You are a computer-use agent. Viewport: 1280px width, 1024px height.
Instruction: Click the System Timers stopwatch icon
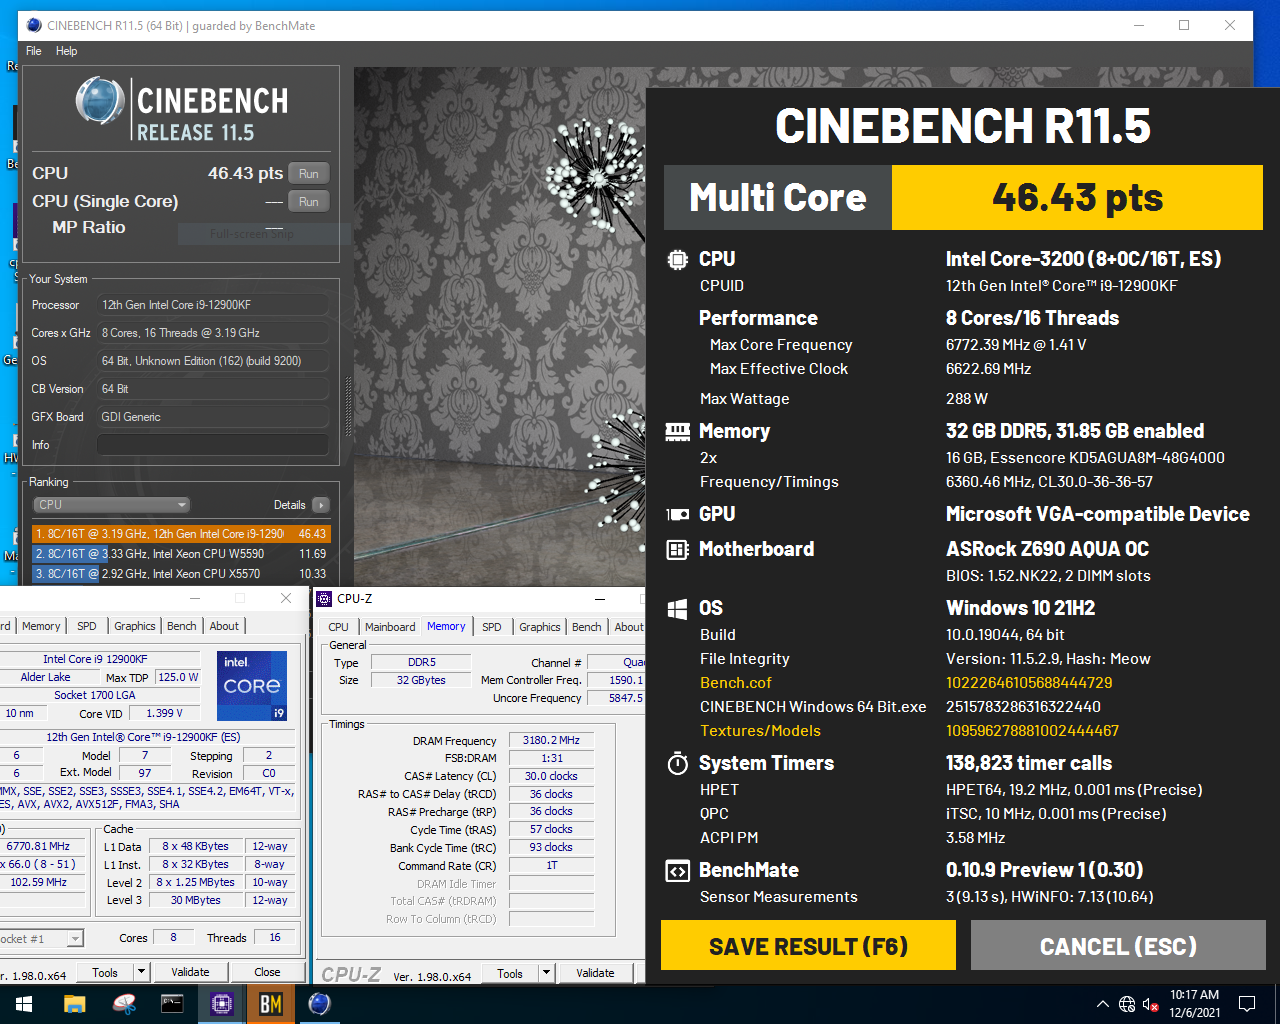tap(678, 764)
